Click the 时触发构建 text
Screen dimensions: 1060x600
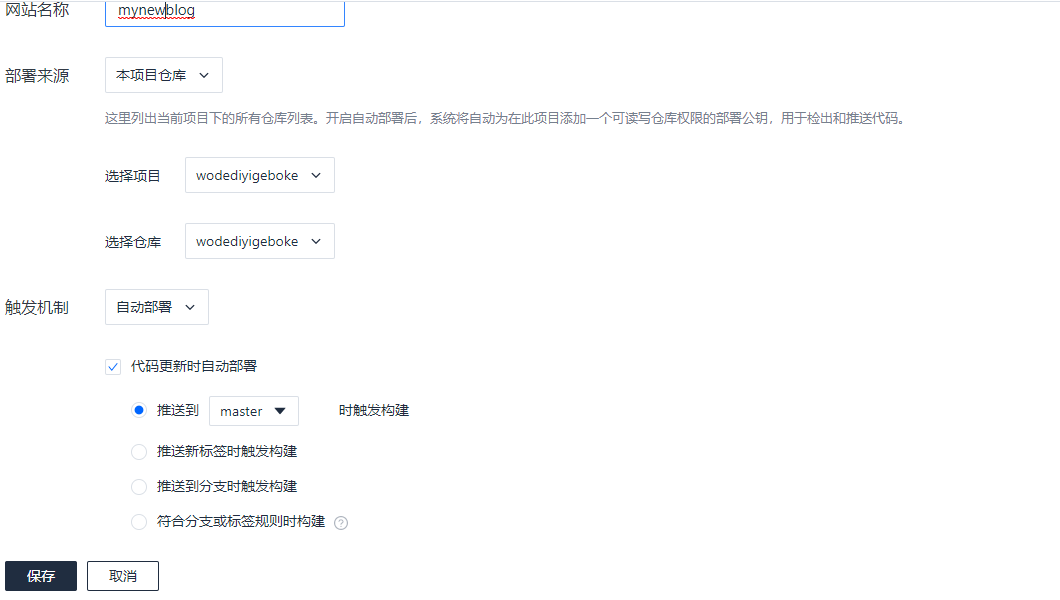pos(374,410)
